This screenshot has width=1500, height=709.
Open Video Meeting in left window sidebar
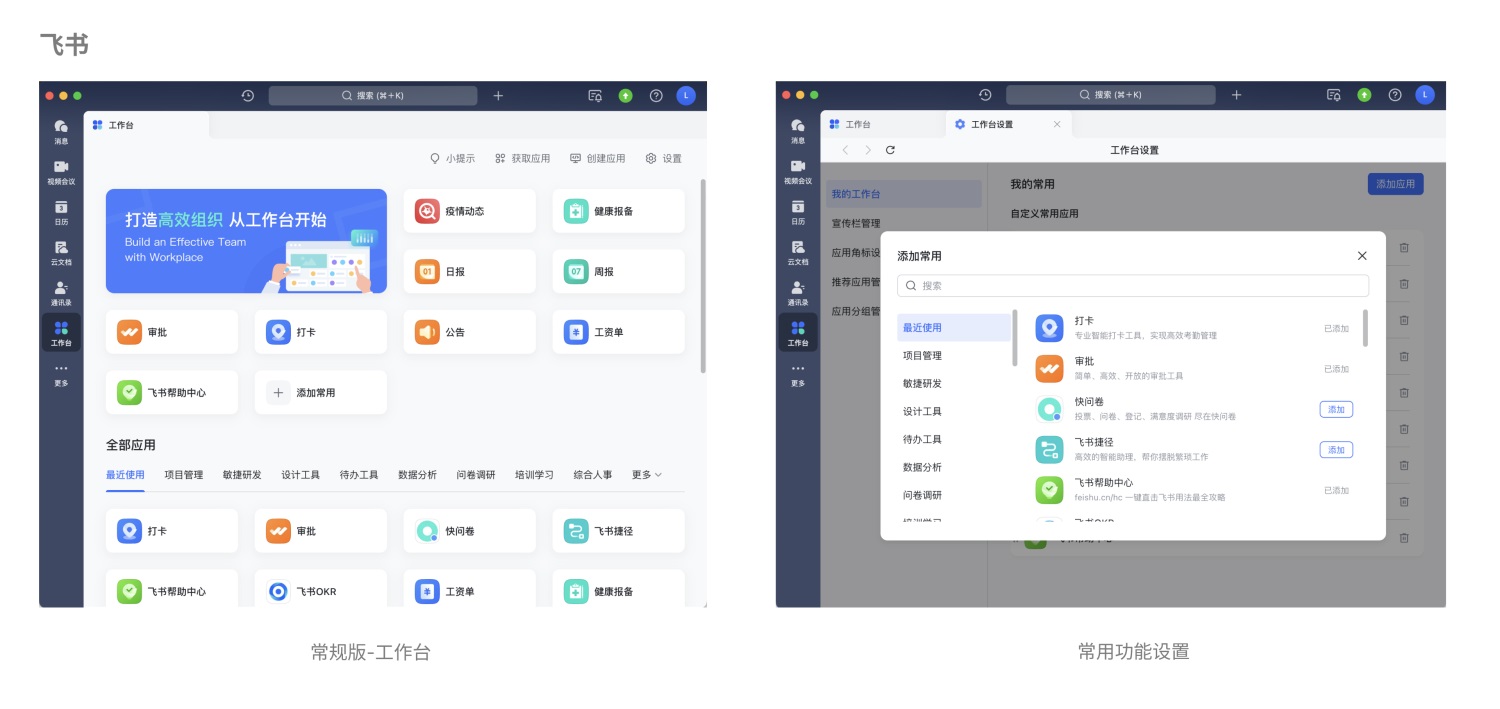pos(61,171)
